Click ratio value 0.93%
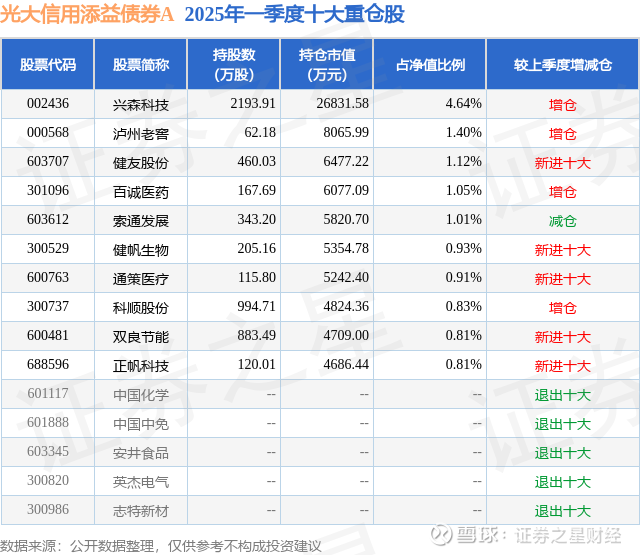Screen dimensions: 640x555 click(x=463, y=249)
